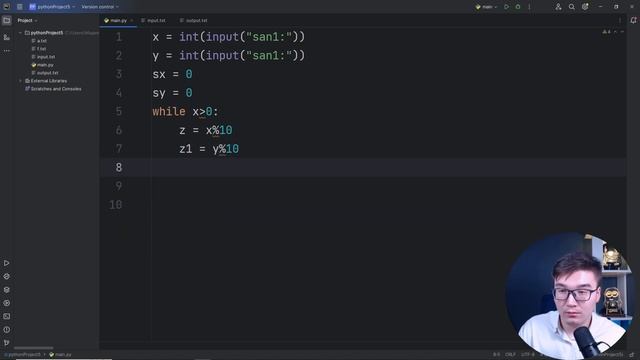640x360 pixels.
Task: Click line number 10 in the gutter
Action: pos(116,204)
